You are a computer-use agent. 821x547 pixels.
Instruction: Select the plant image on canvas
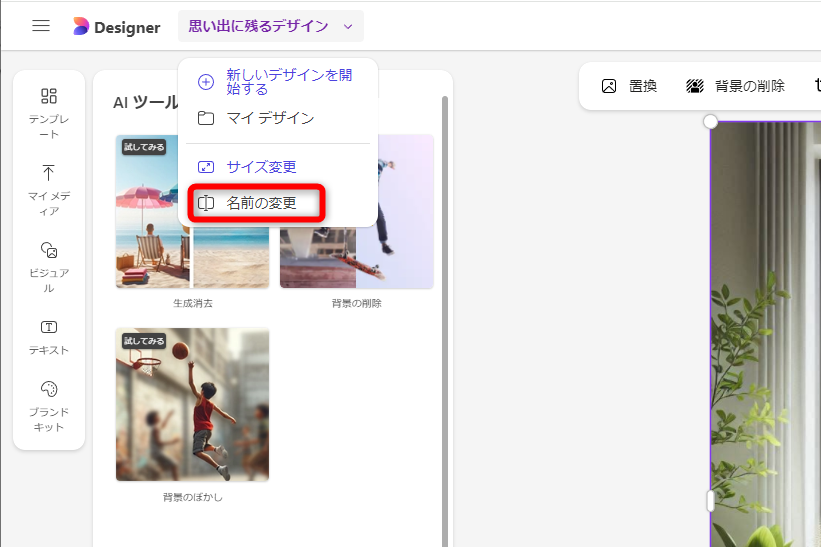click(x=765, y=335)
